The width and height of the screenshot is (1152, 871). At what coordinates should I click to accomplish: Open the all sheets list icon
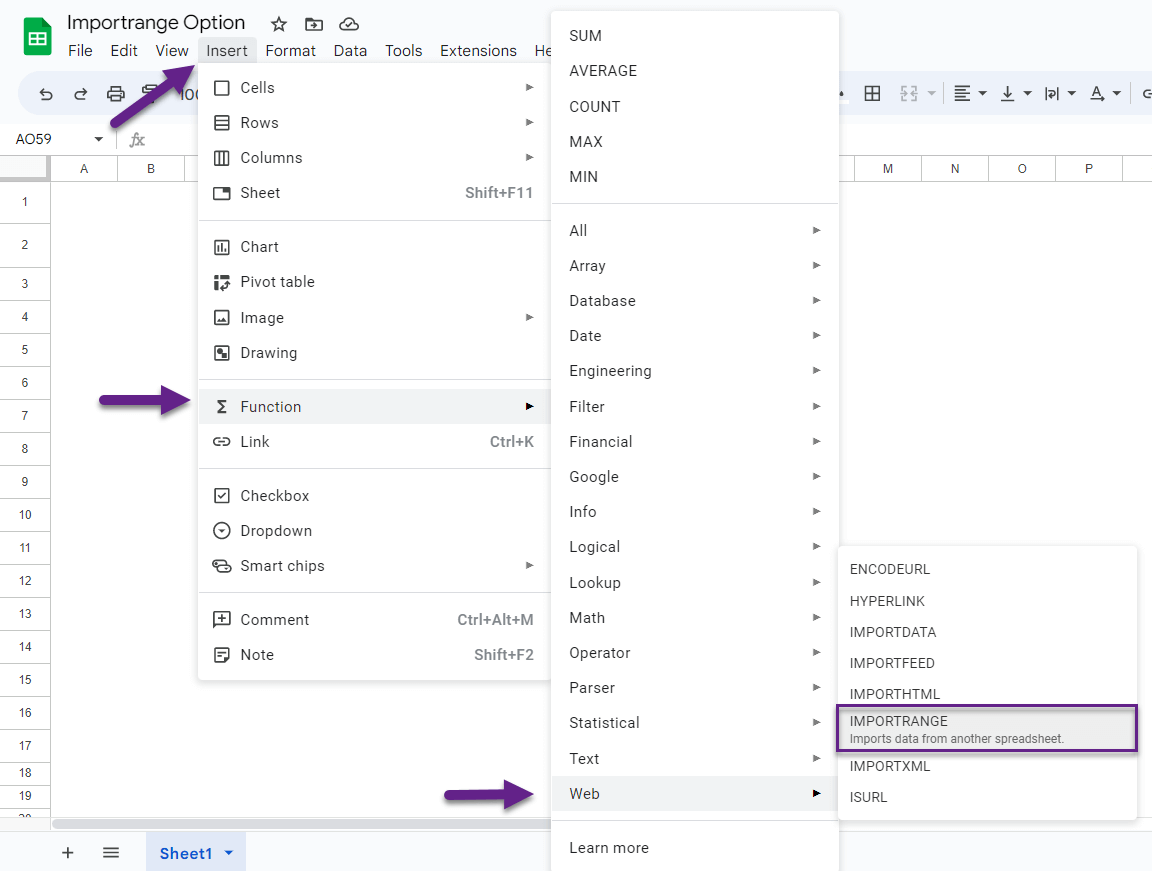pos(111,852)
